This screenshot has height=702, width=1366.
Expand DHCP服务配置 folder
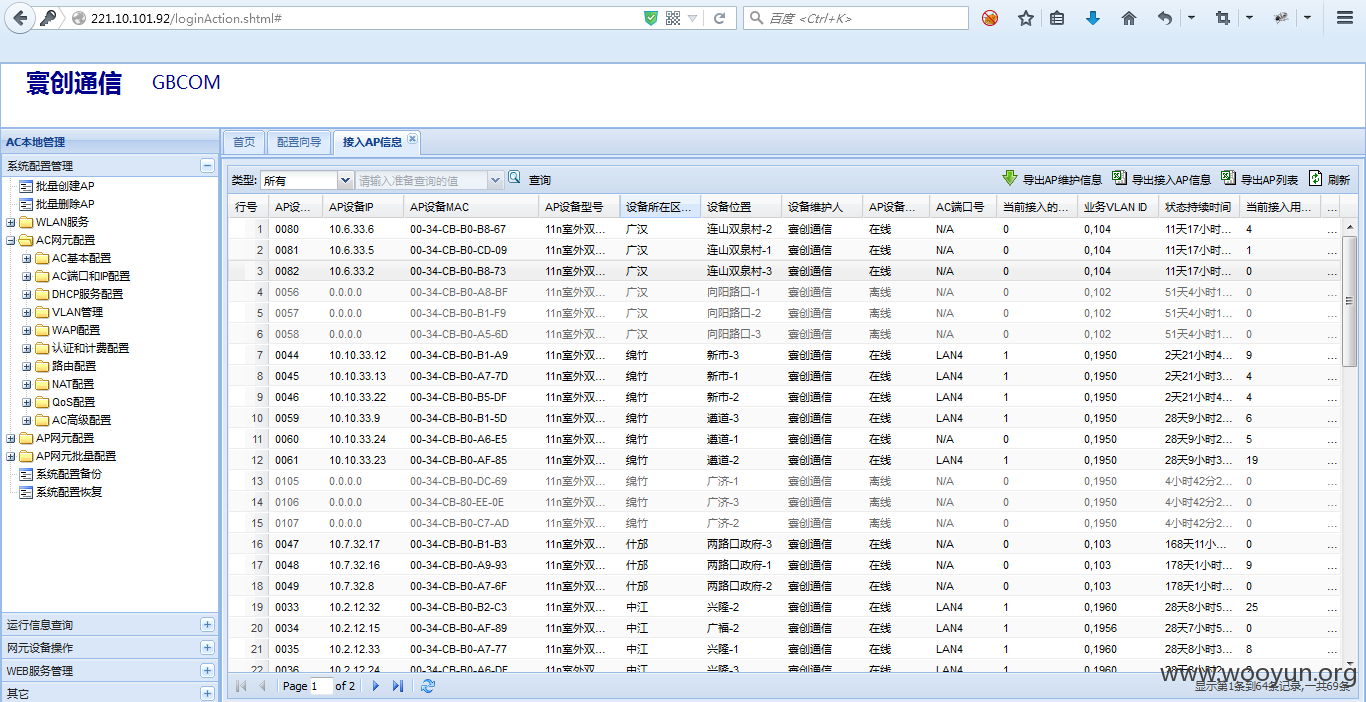click(27, 294)
